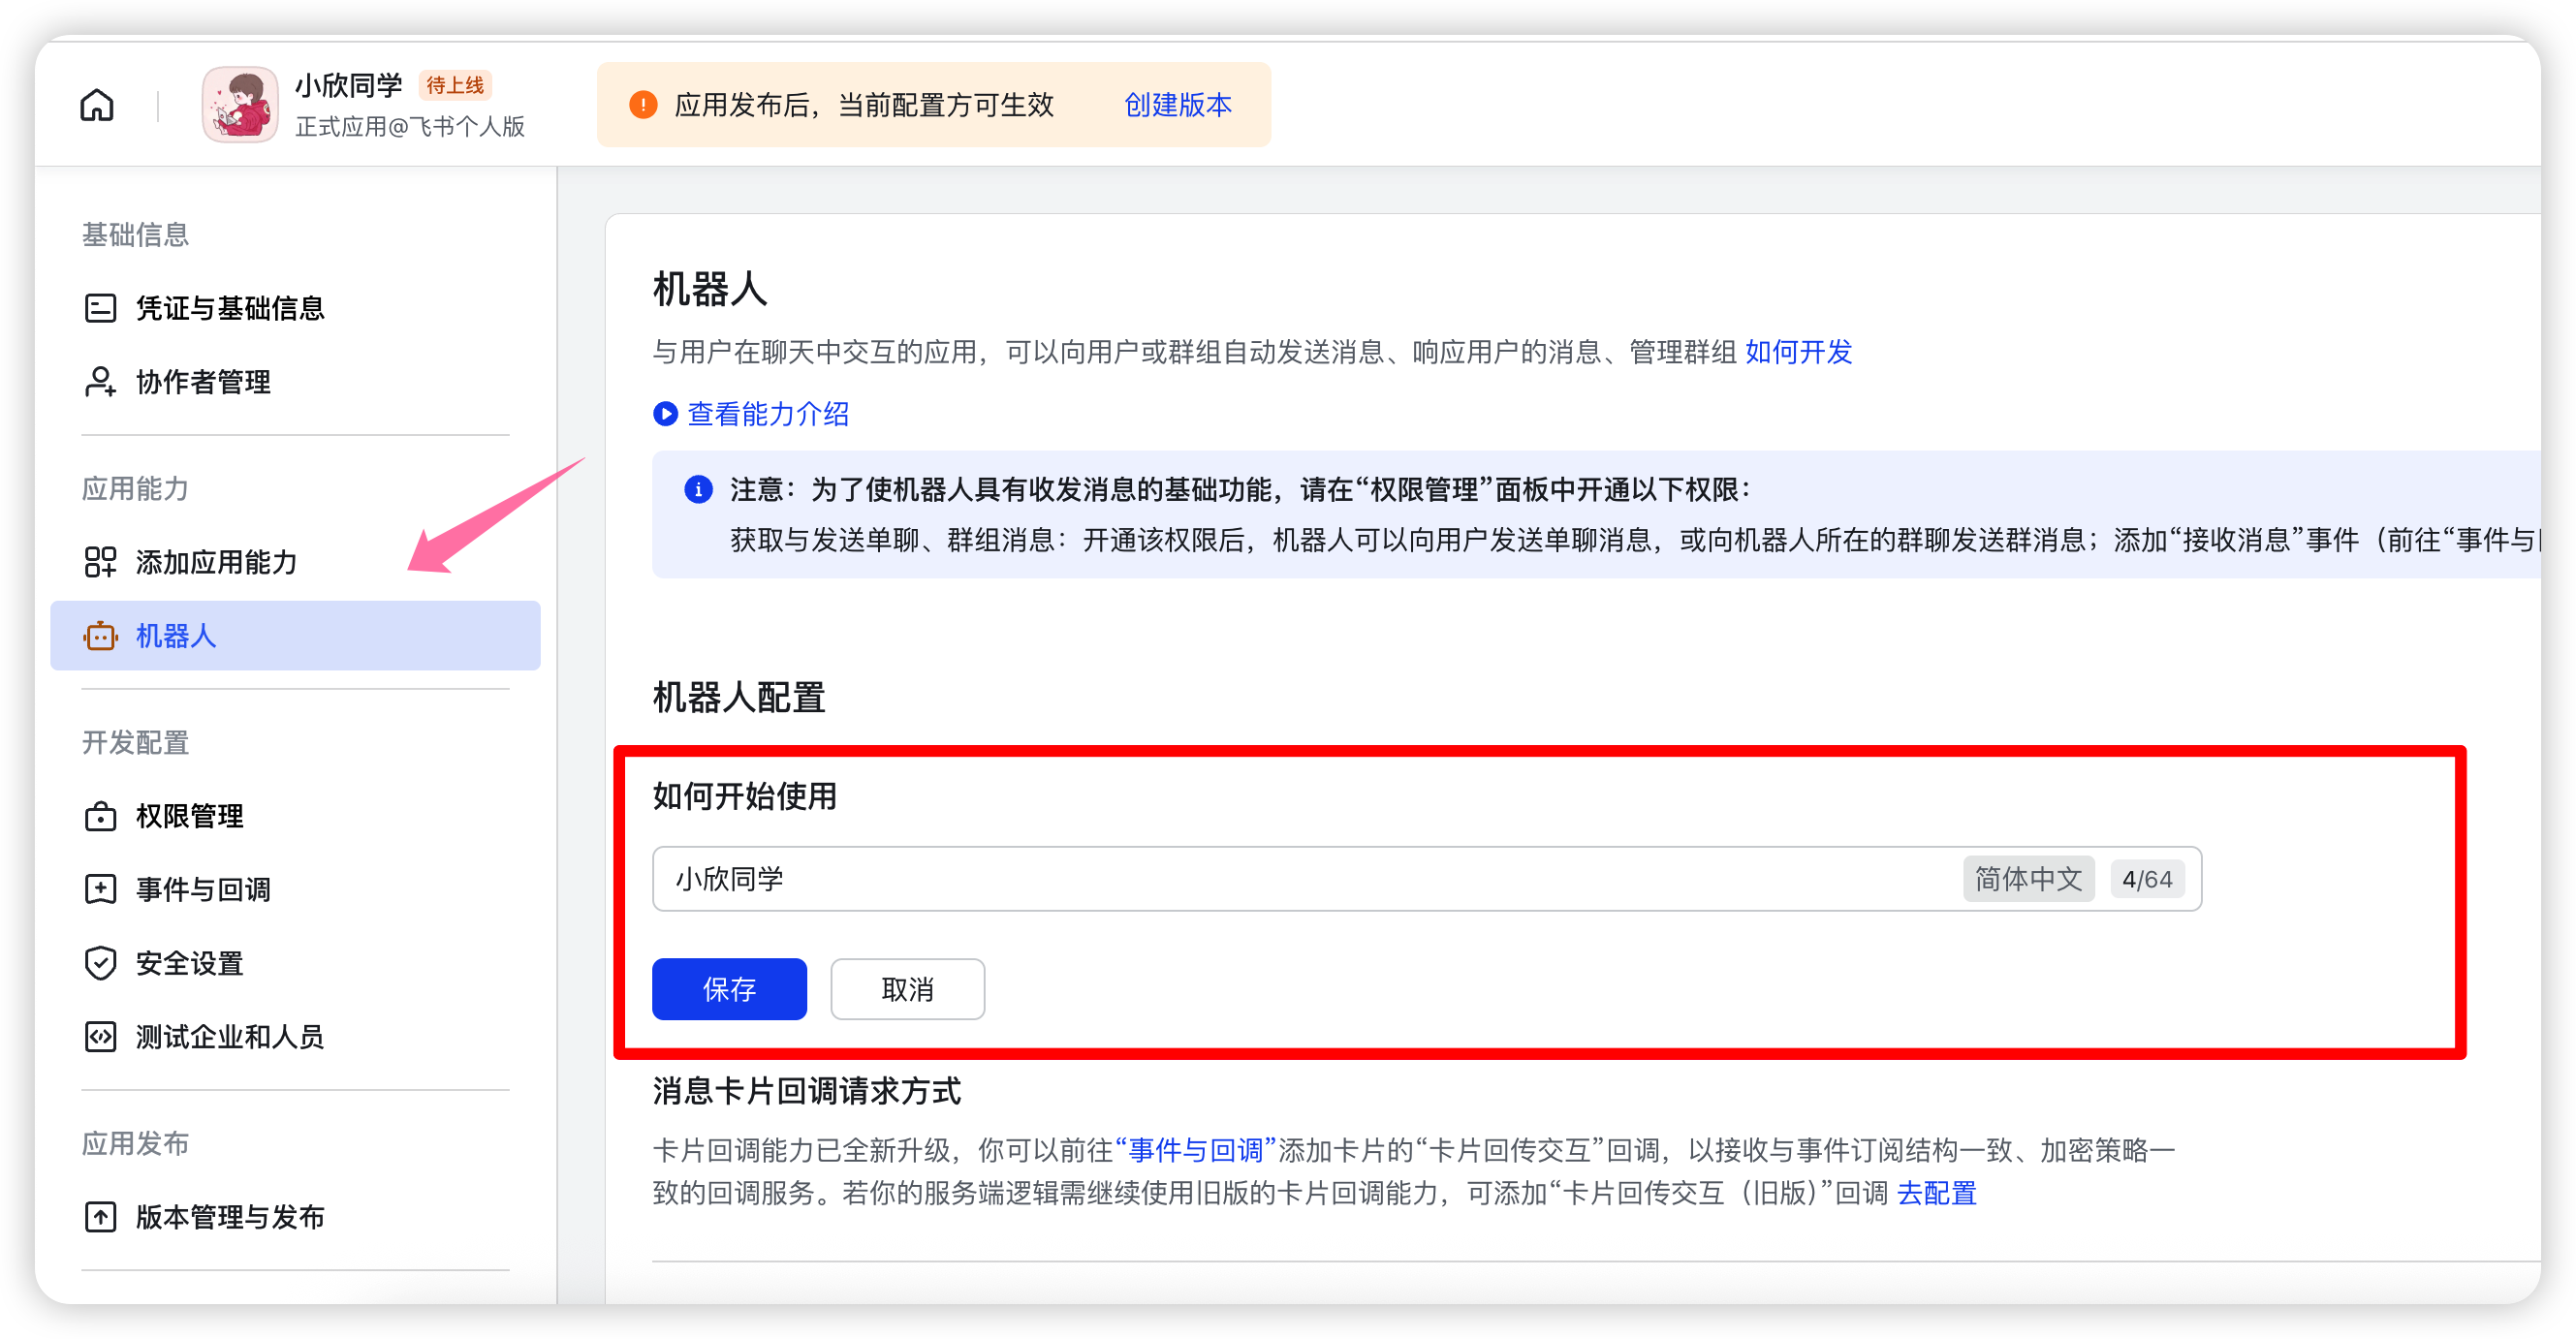This screenshot has width=2576, height=1339.
Task: Click the 权限管理 lock icon
Action: coord(100,816)
